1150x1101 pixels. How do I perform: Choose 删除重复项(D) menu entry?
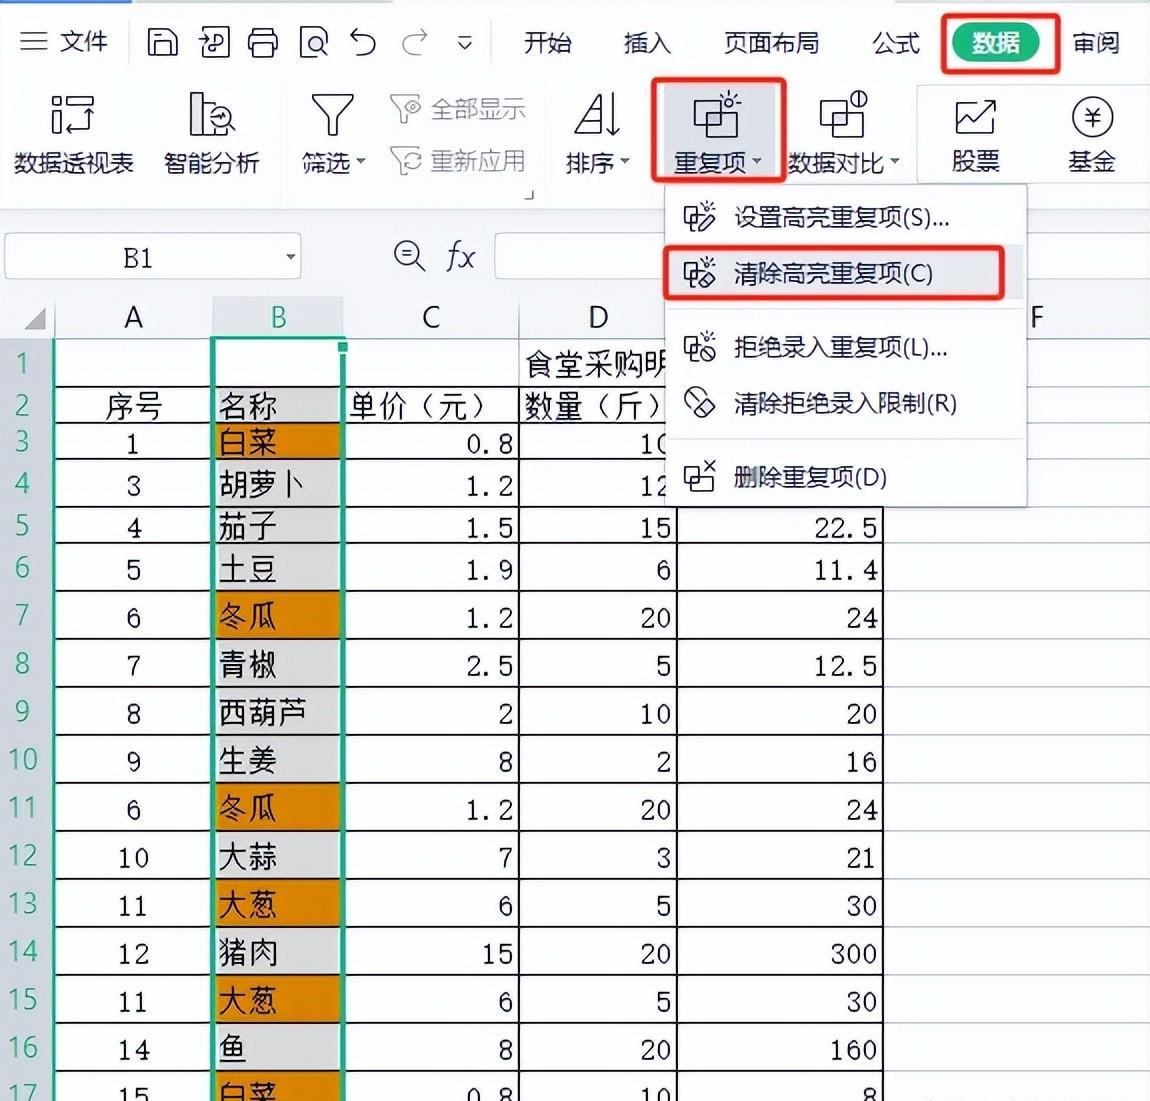(845, 478)
